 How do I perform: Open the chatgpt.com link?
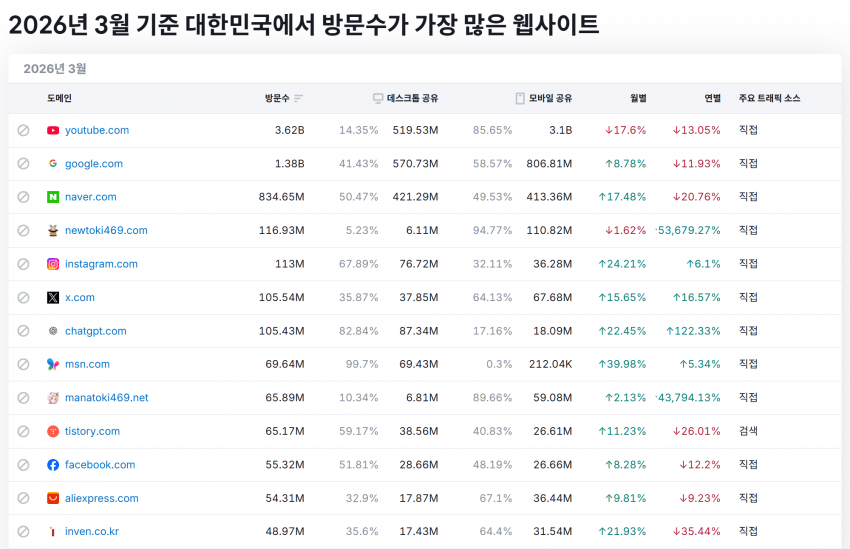click(95, 331)
